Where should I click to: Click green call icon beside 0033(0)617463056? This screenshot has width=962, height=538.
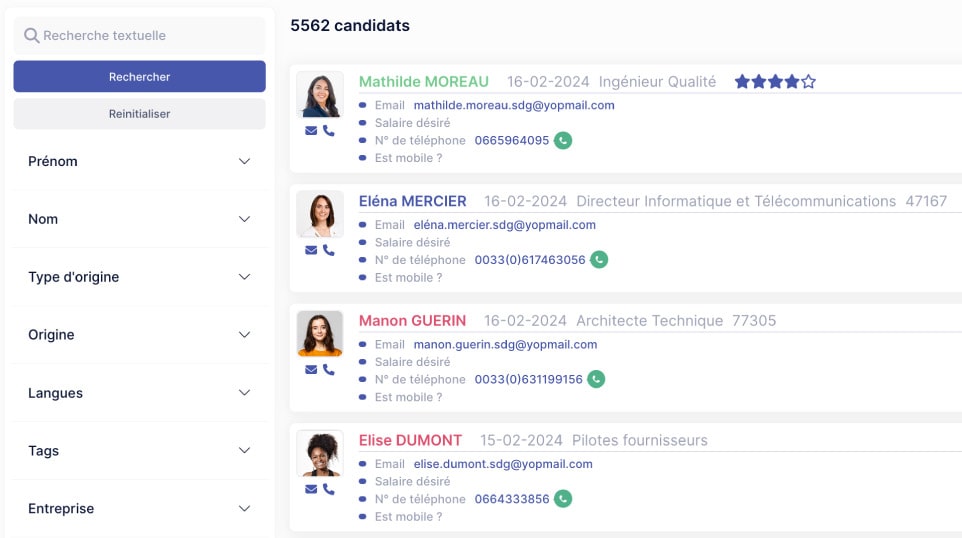599,260
